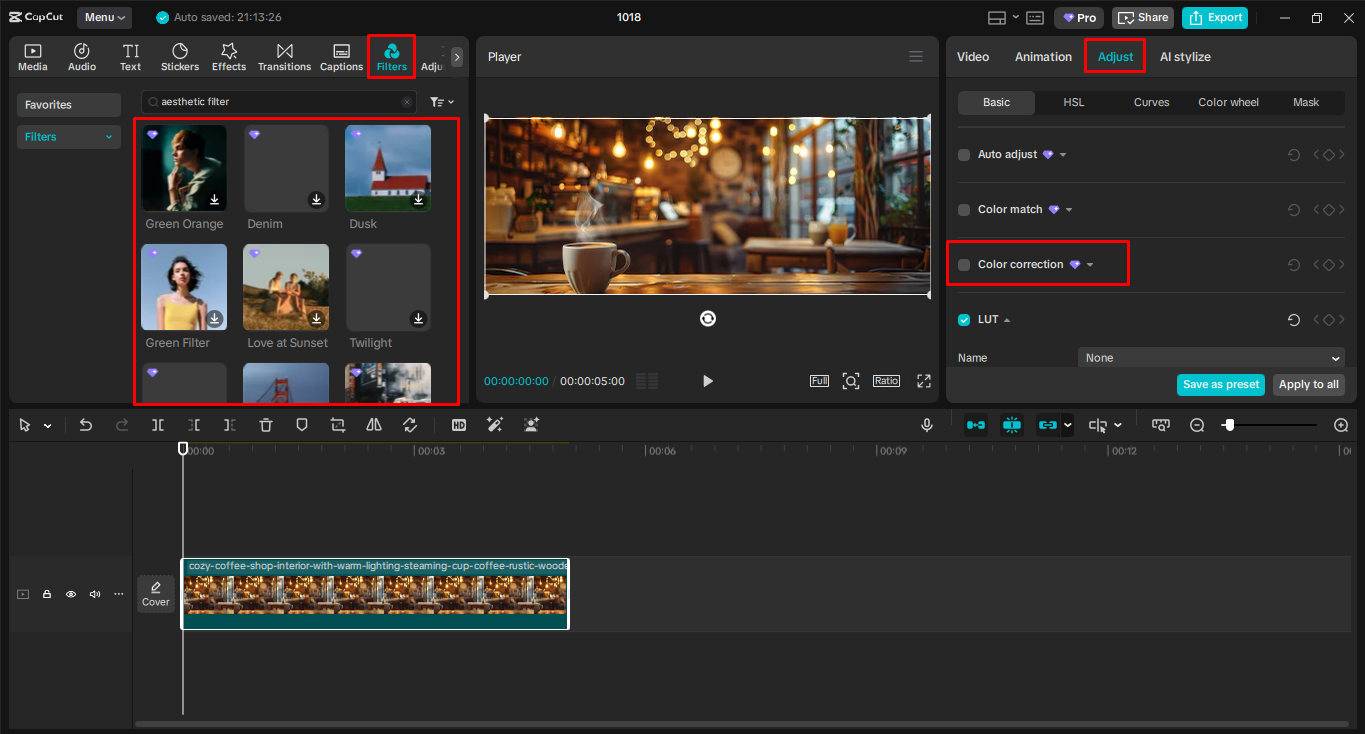Switch to the AI stylize tab

(1185, 57)
